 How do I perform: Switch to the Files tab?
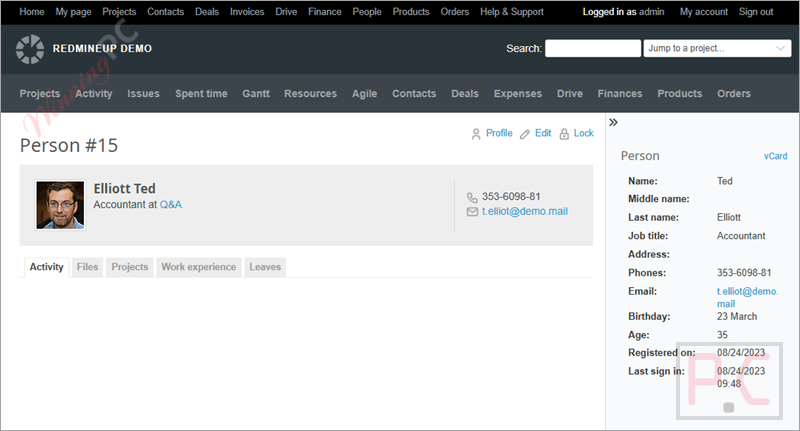pos(87,267)
